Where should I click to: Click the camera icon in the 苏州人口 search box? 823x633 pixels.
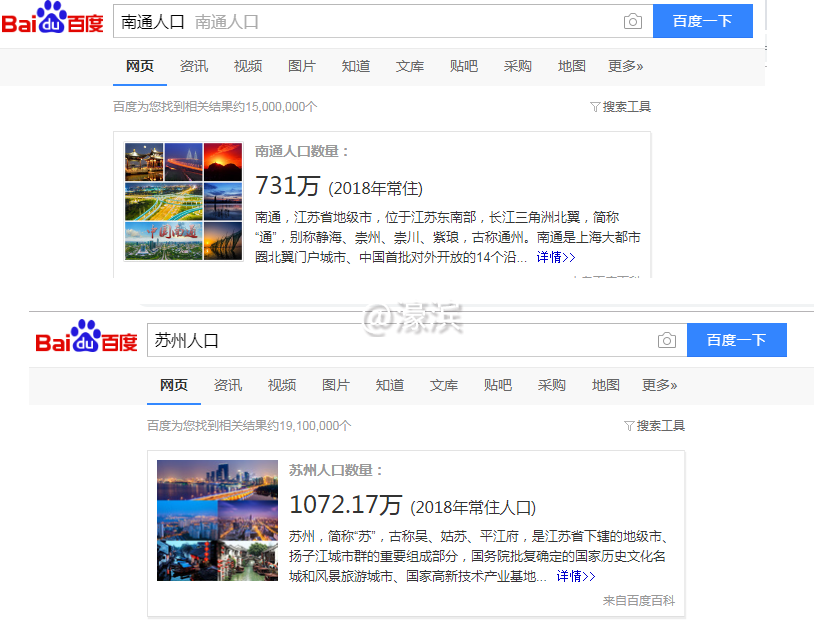pyautogui.click(x=667, y=340)
